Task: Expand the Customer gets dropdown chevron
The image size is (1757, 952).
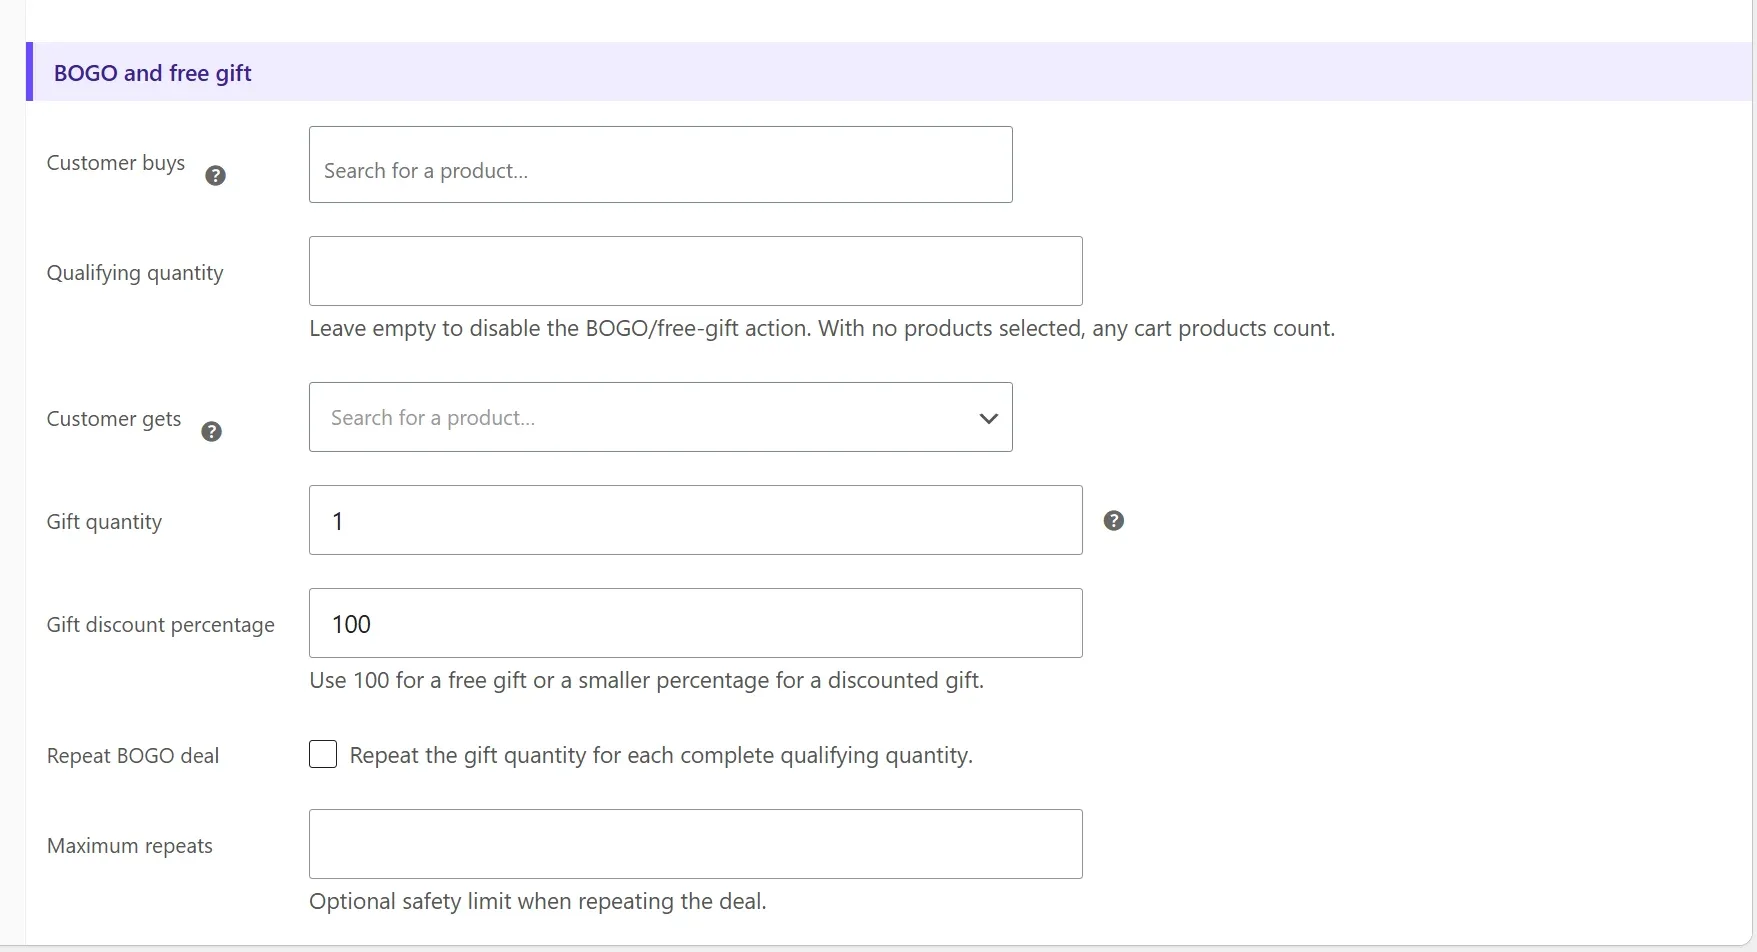Action: 988,418
